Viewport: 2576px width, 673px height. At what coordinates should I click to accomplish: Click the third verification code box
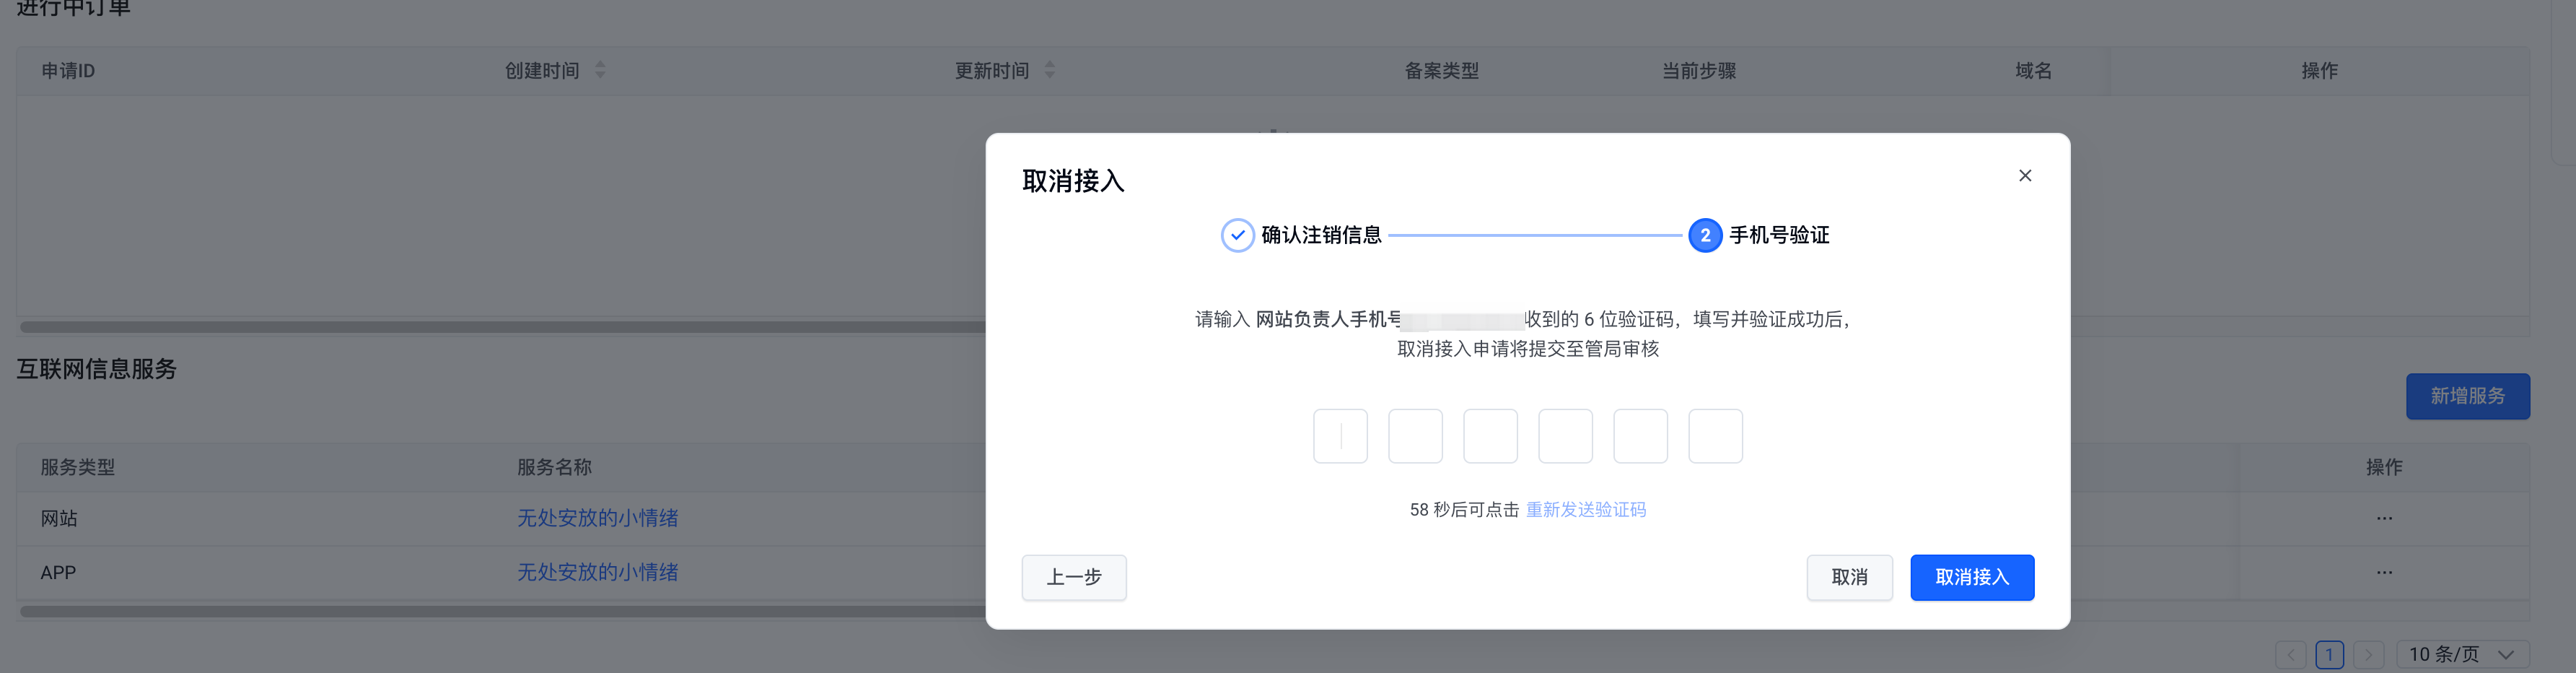click(x=1490, y=436)
